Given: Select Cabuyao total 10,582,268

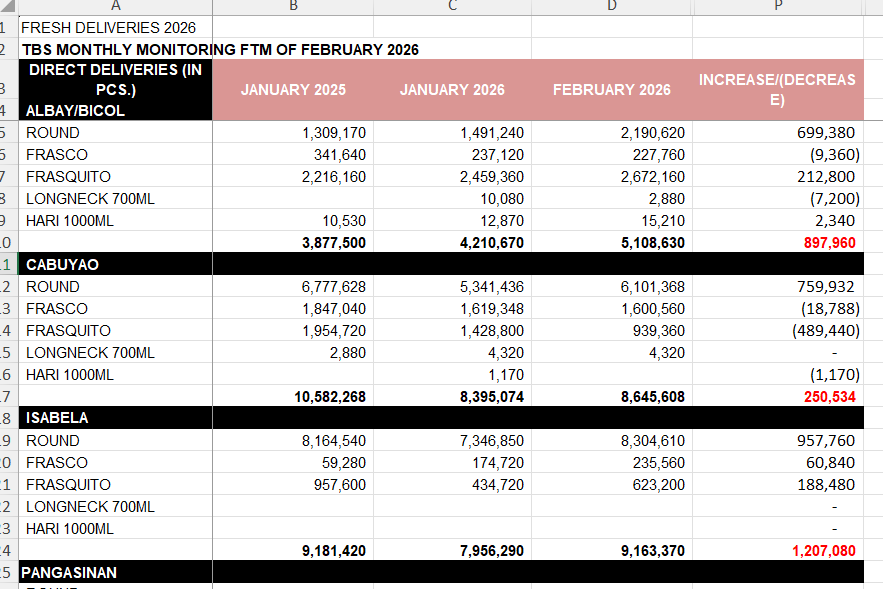Looking at the screenshot, I should point(293,396).
